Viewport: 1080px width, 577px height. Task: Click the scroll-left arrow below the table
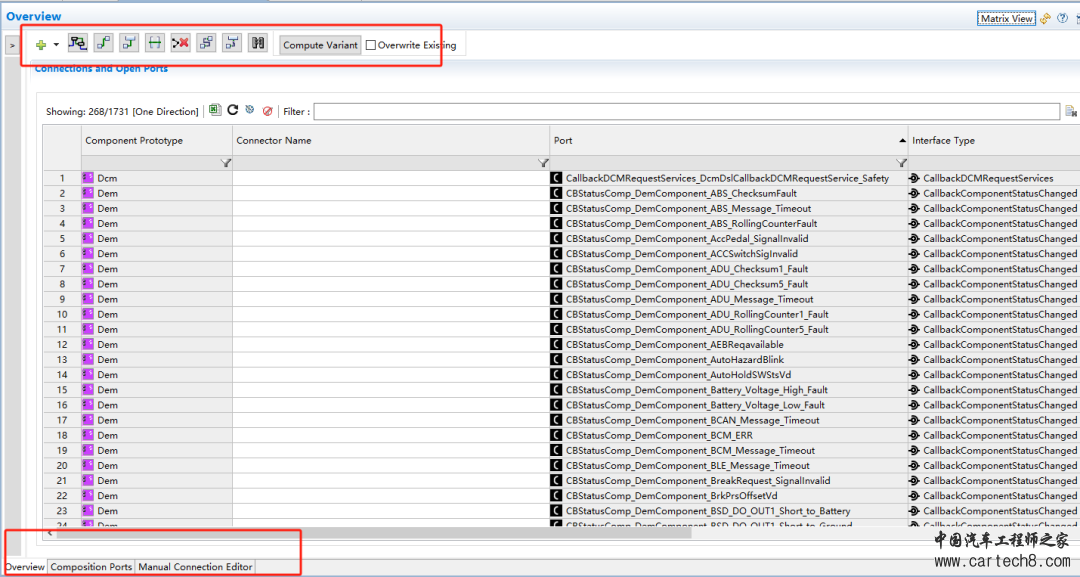point(50,533)
